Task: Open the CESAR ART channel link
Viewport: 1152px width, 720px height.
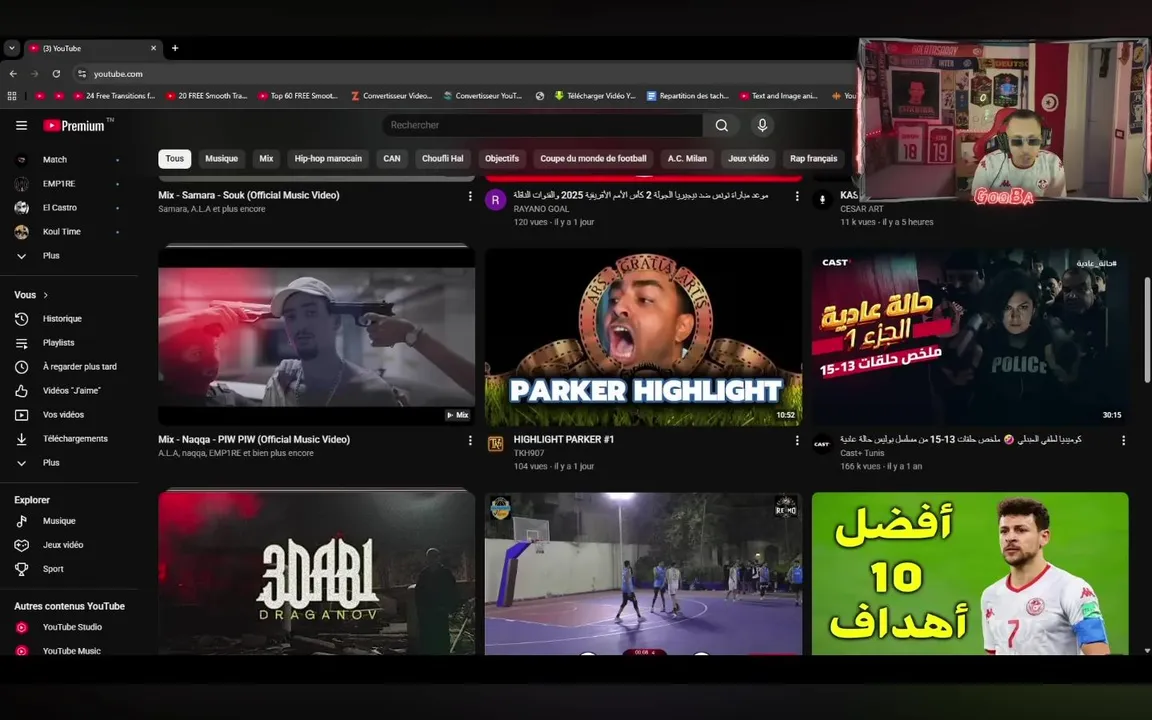Action: pyautogui.click(x=862, y=209)
